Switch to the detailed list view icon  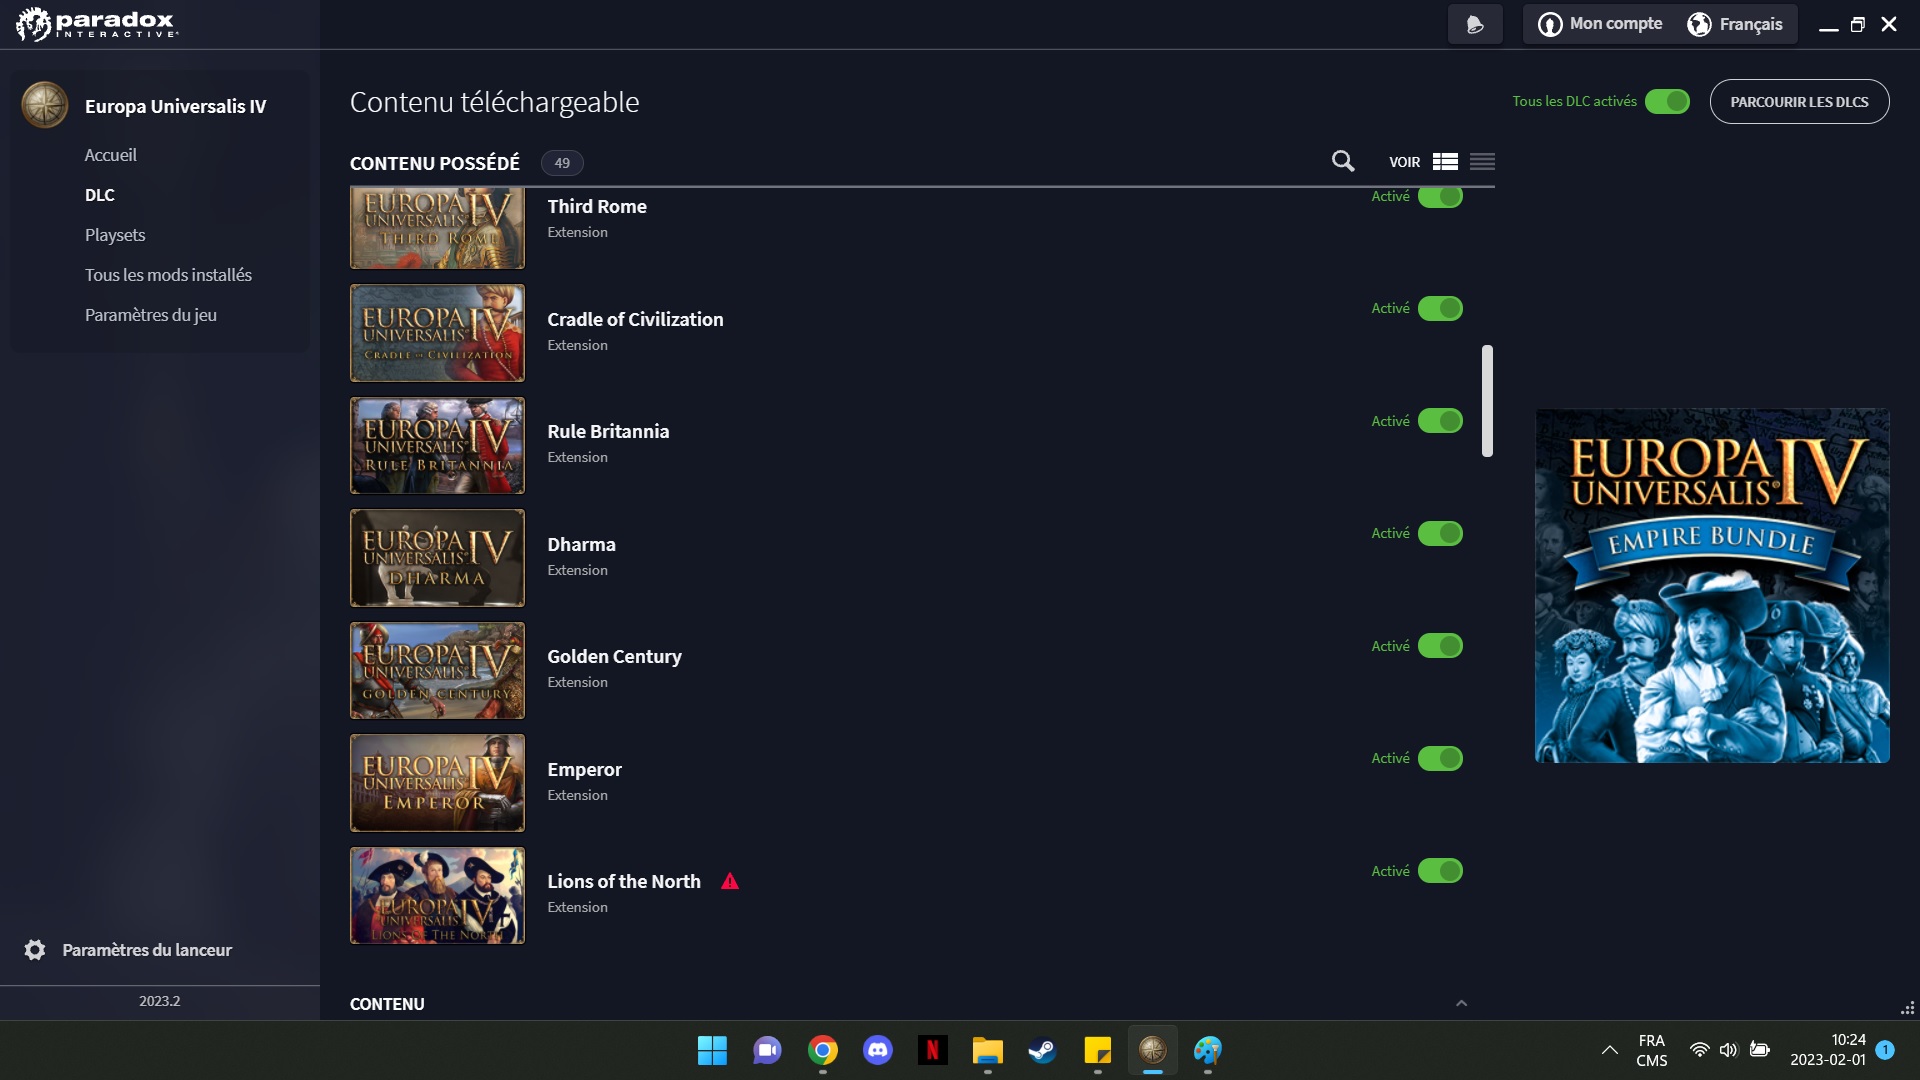[x=1445, y=162]
